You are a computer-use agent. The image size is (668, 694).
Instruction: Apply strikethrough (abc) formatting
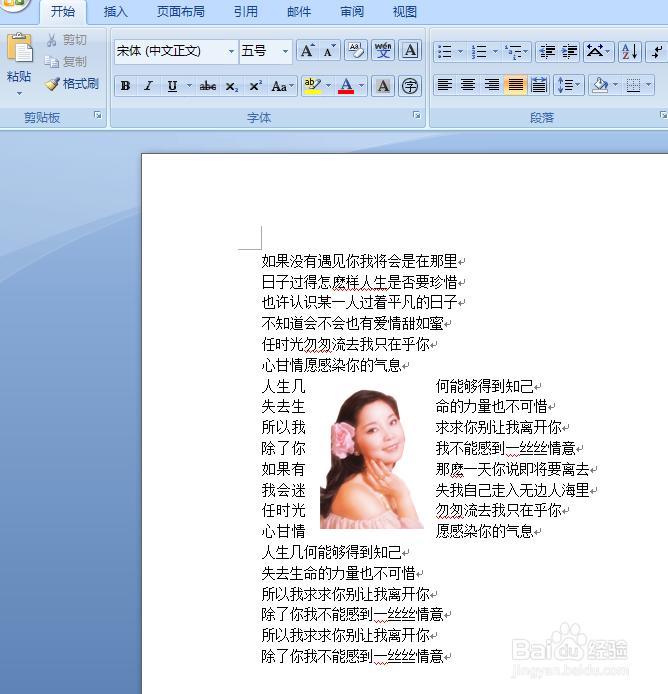208,86
